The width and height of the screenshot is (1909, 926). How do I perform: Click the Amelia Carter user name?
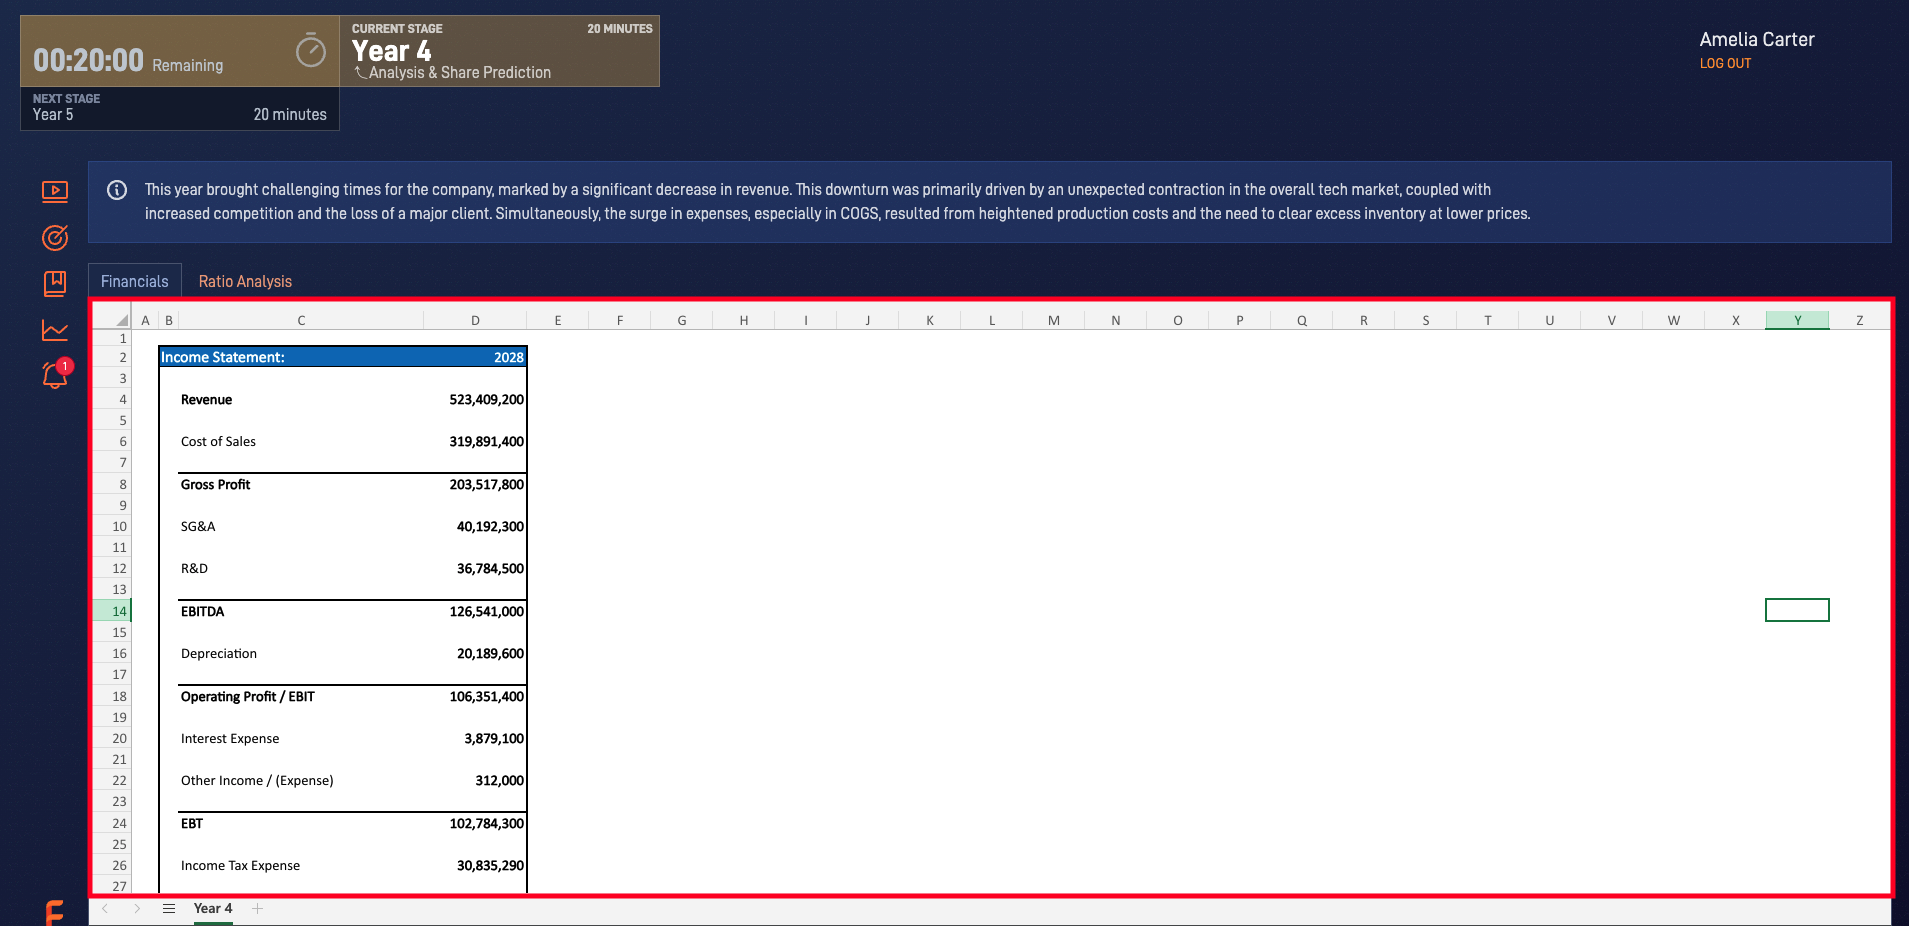(1756, 39)
